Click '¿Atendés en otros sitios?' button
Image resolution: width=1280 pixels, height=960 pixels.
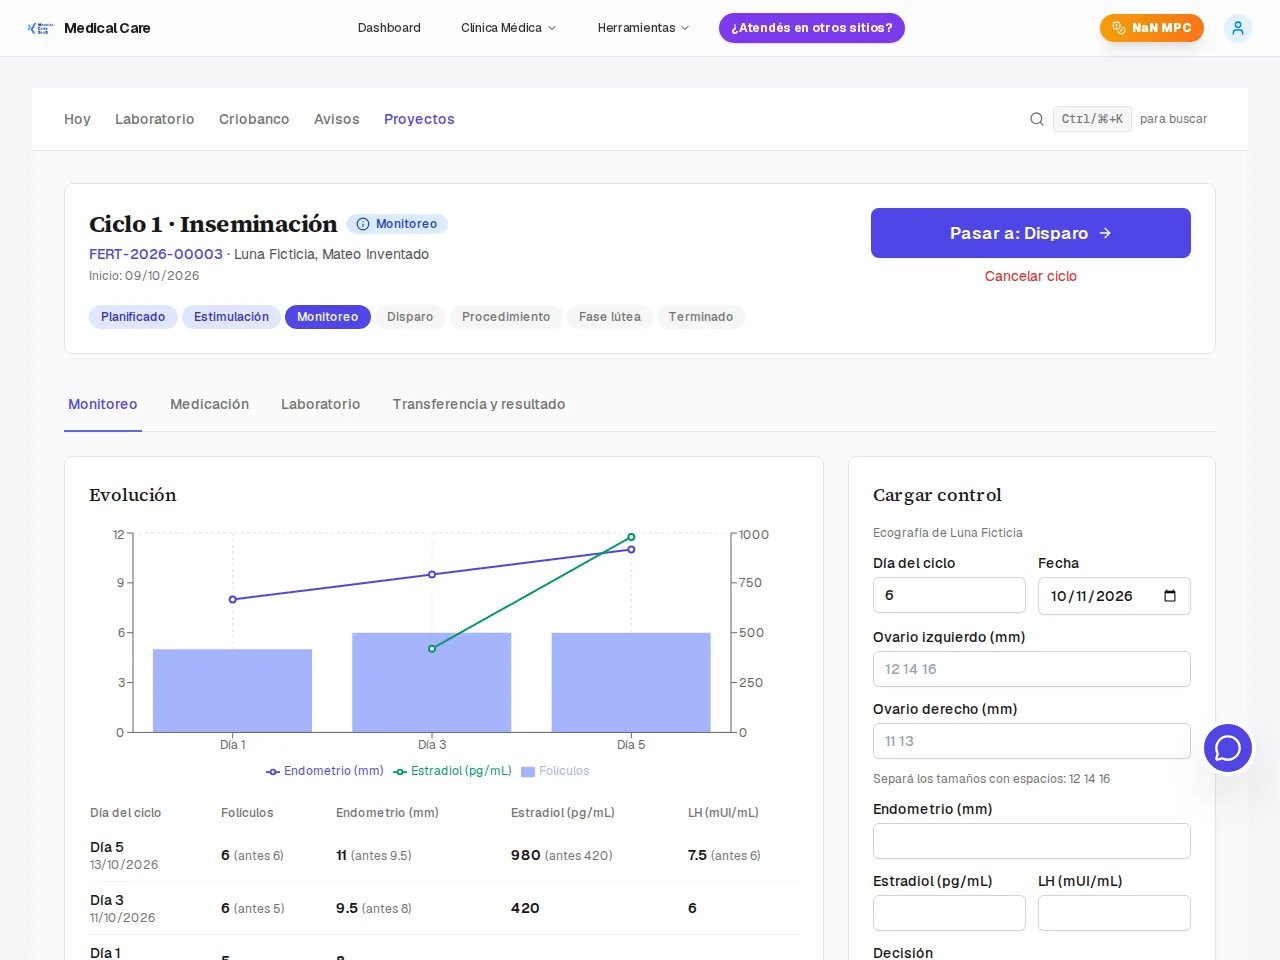coord(812,28)
